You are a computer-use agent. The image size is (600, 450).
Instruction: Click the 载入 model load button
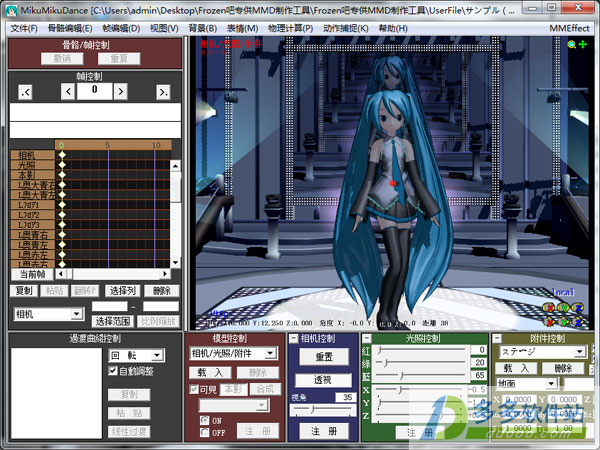210,372
